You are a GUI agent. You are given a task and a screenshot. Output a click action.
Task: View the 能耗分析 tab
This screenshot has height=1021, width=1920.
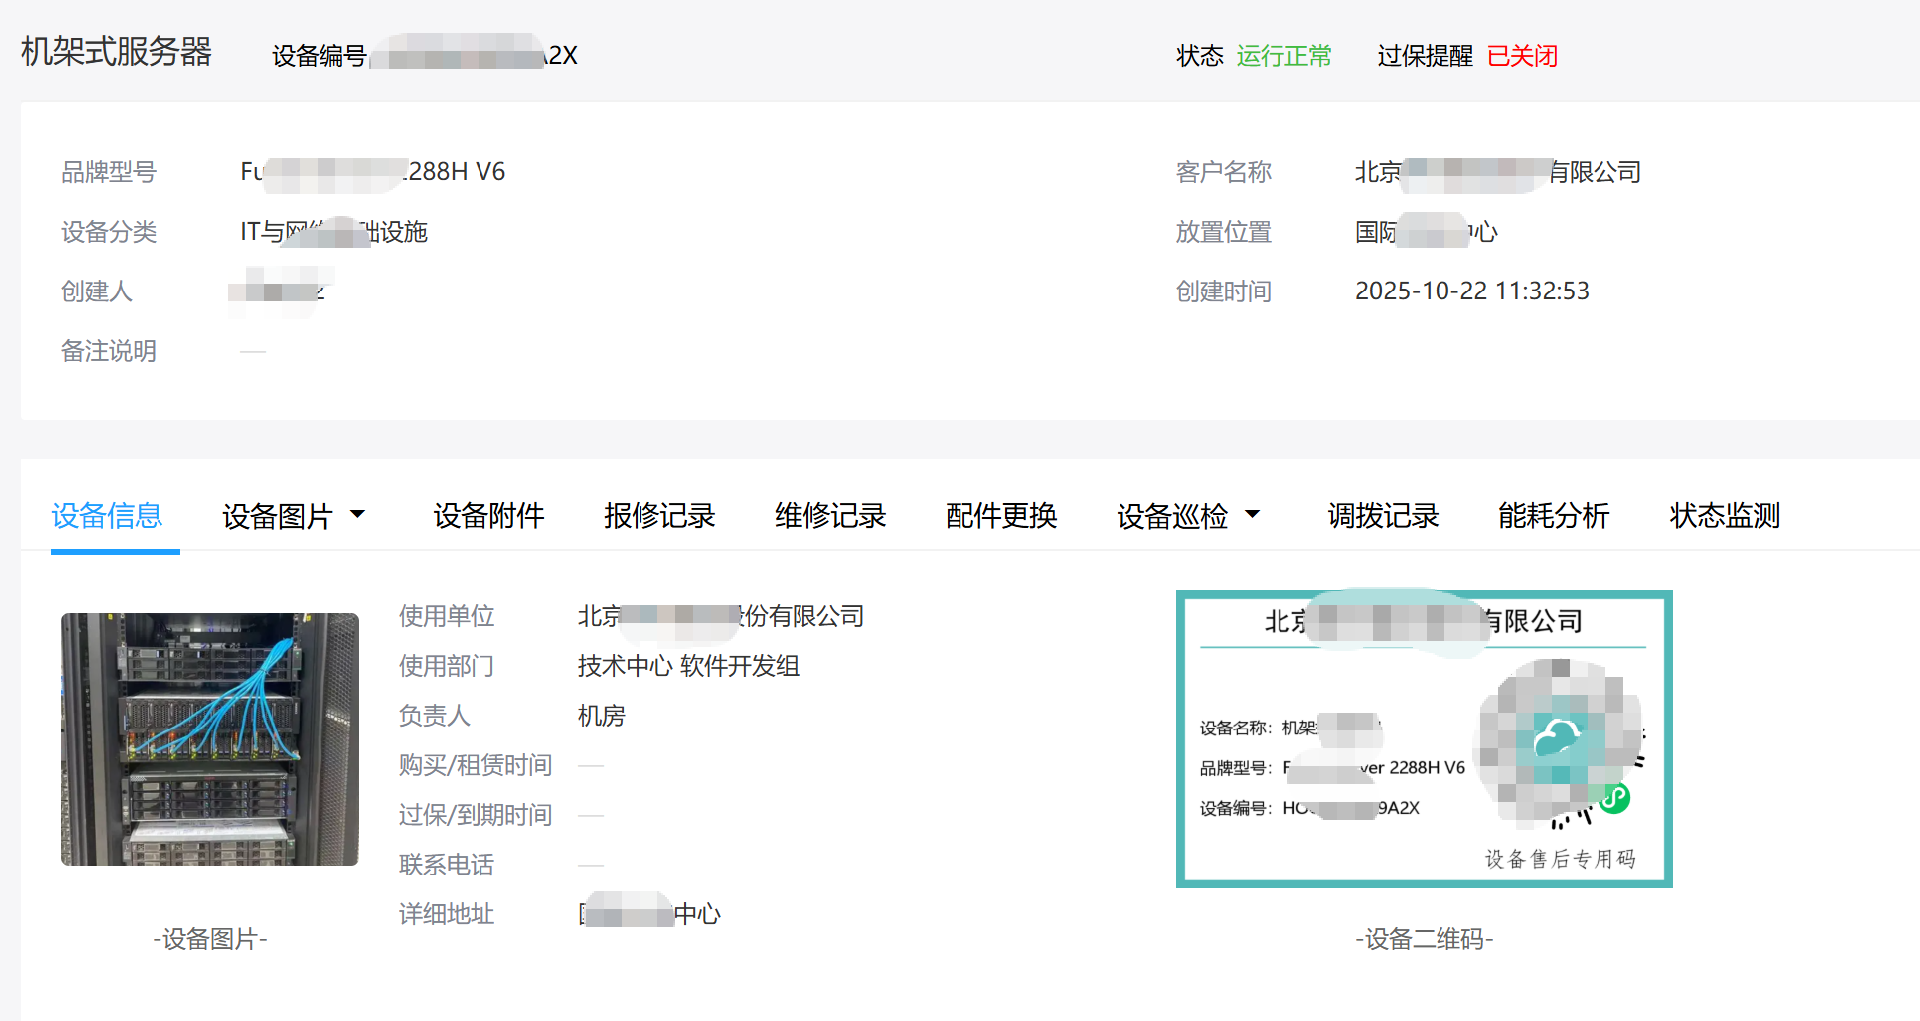coord(1554,516)
